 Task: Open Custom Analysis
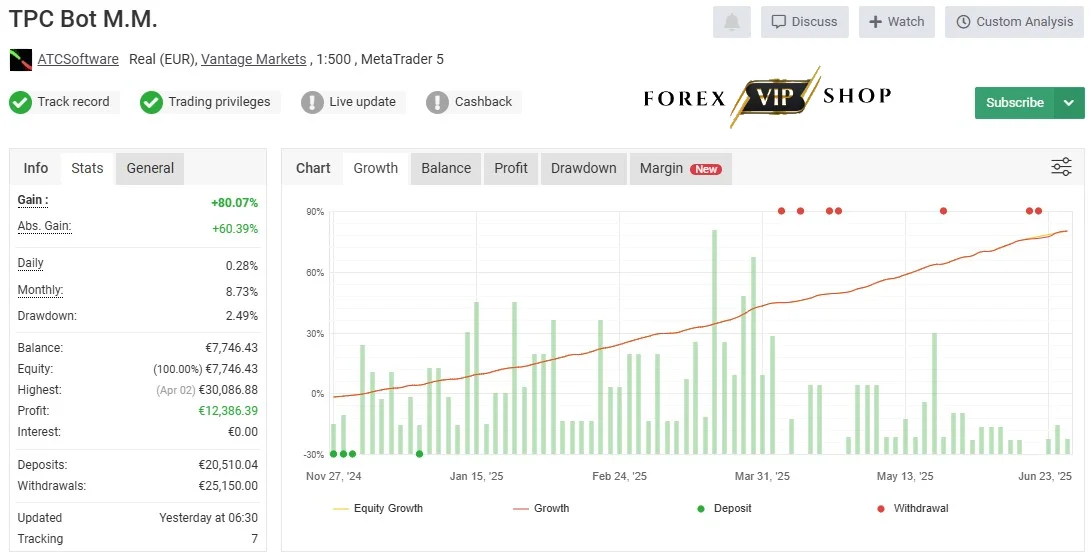[x=1014, y=22]
